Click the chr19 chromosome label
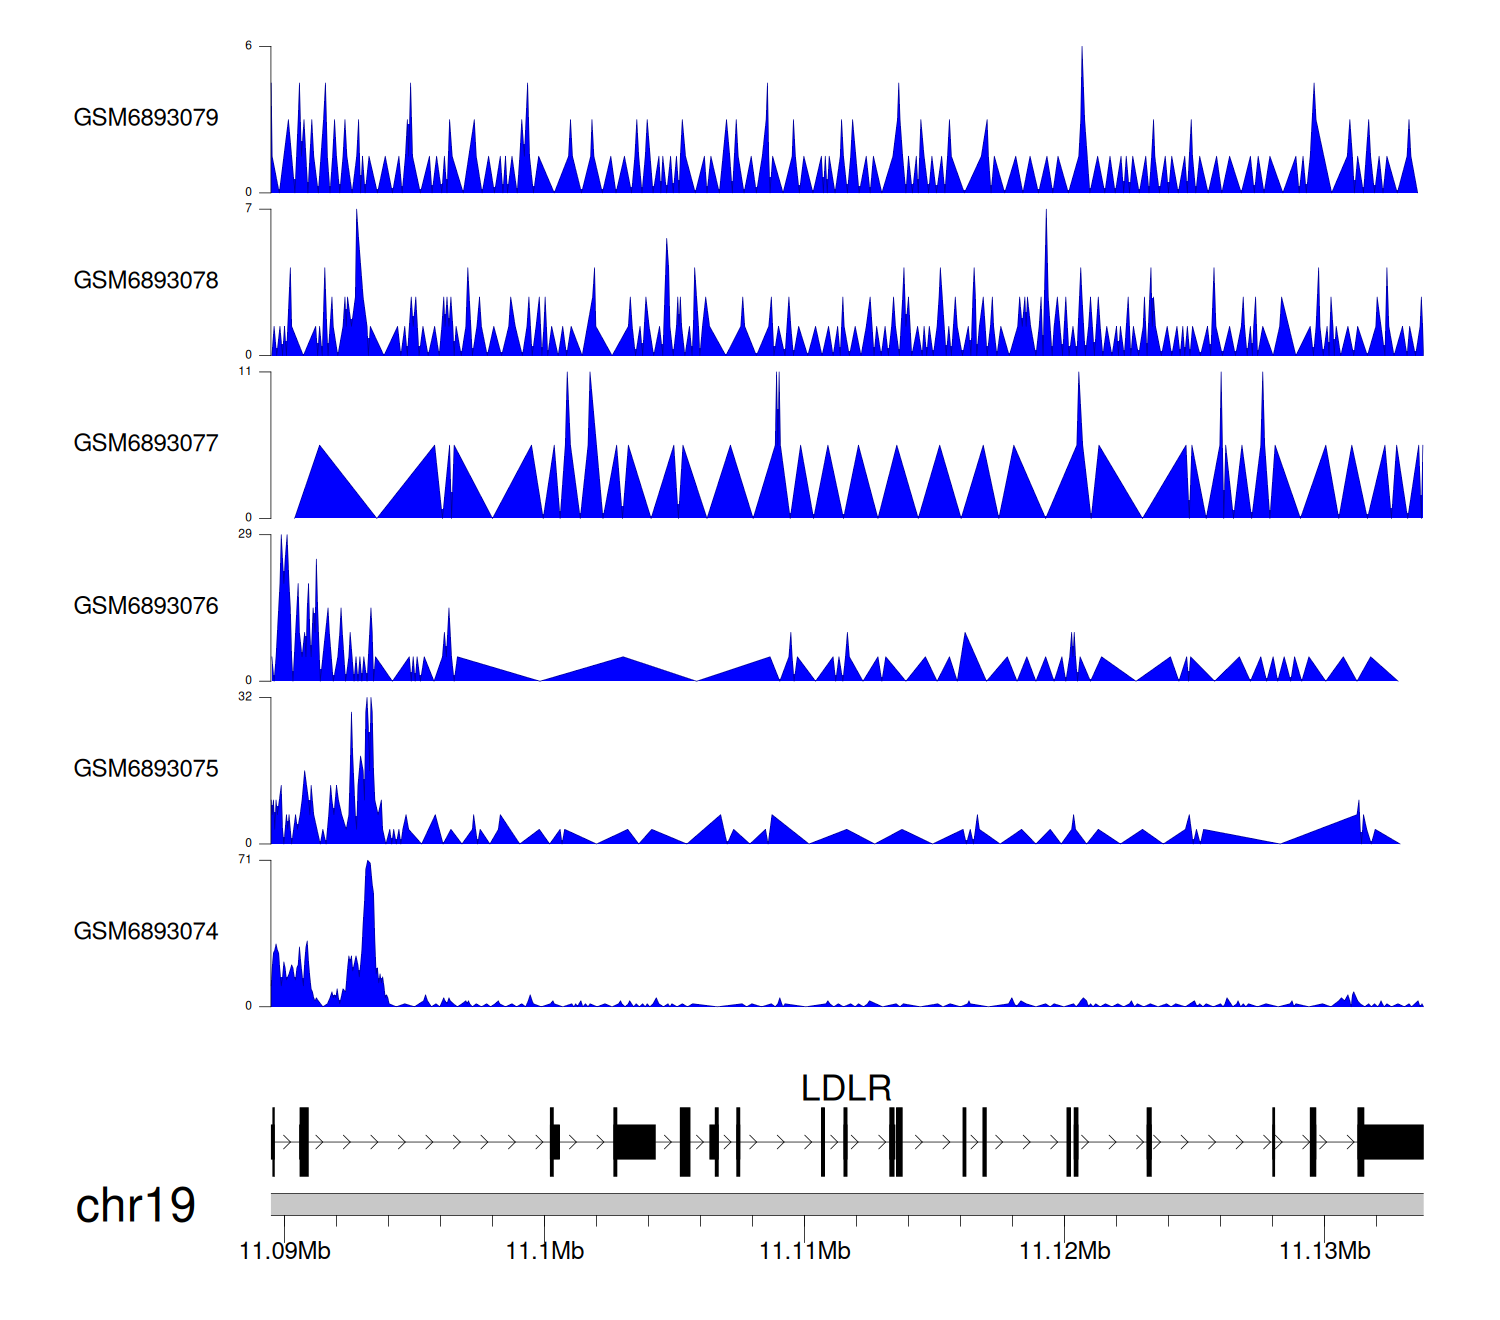1500x1320 pixels. pos(136,1206)
